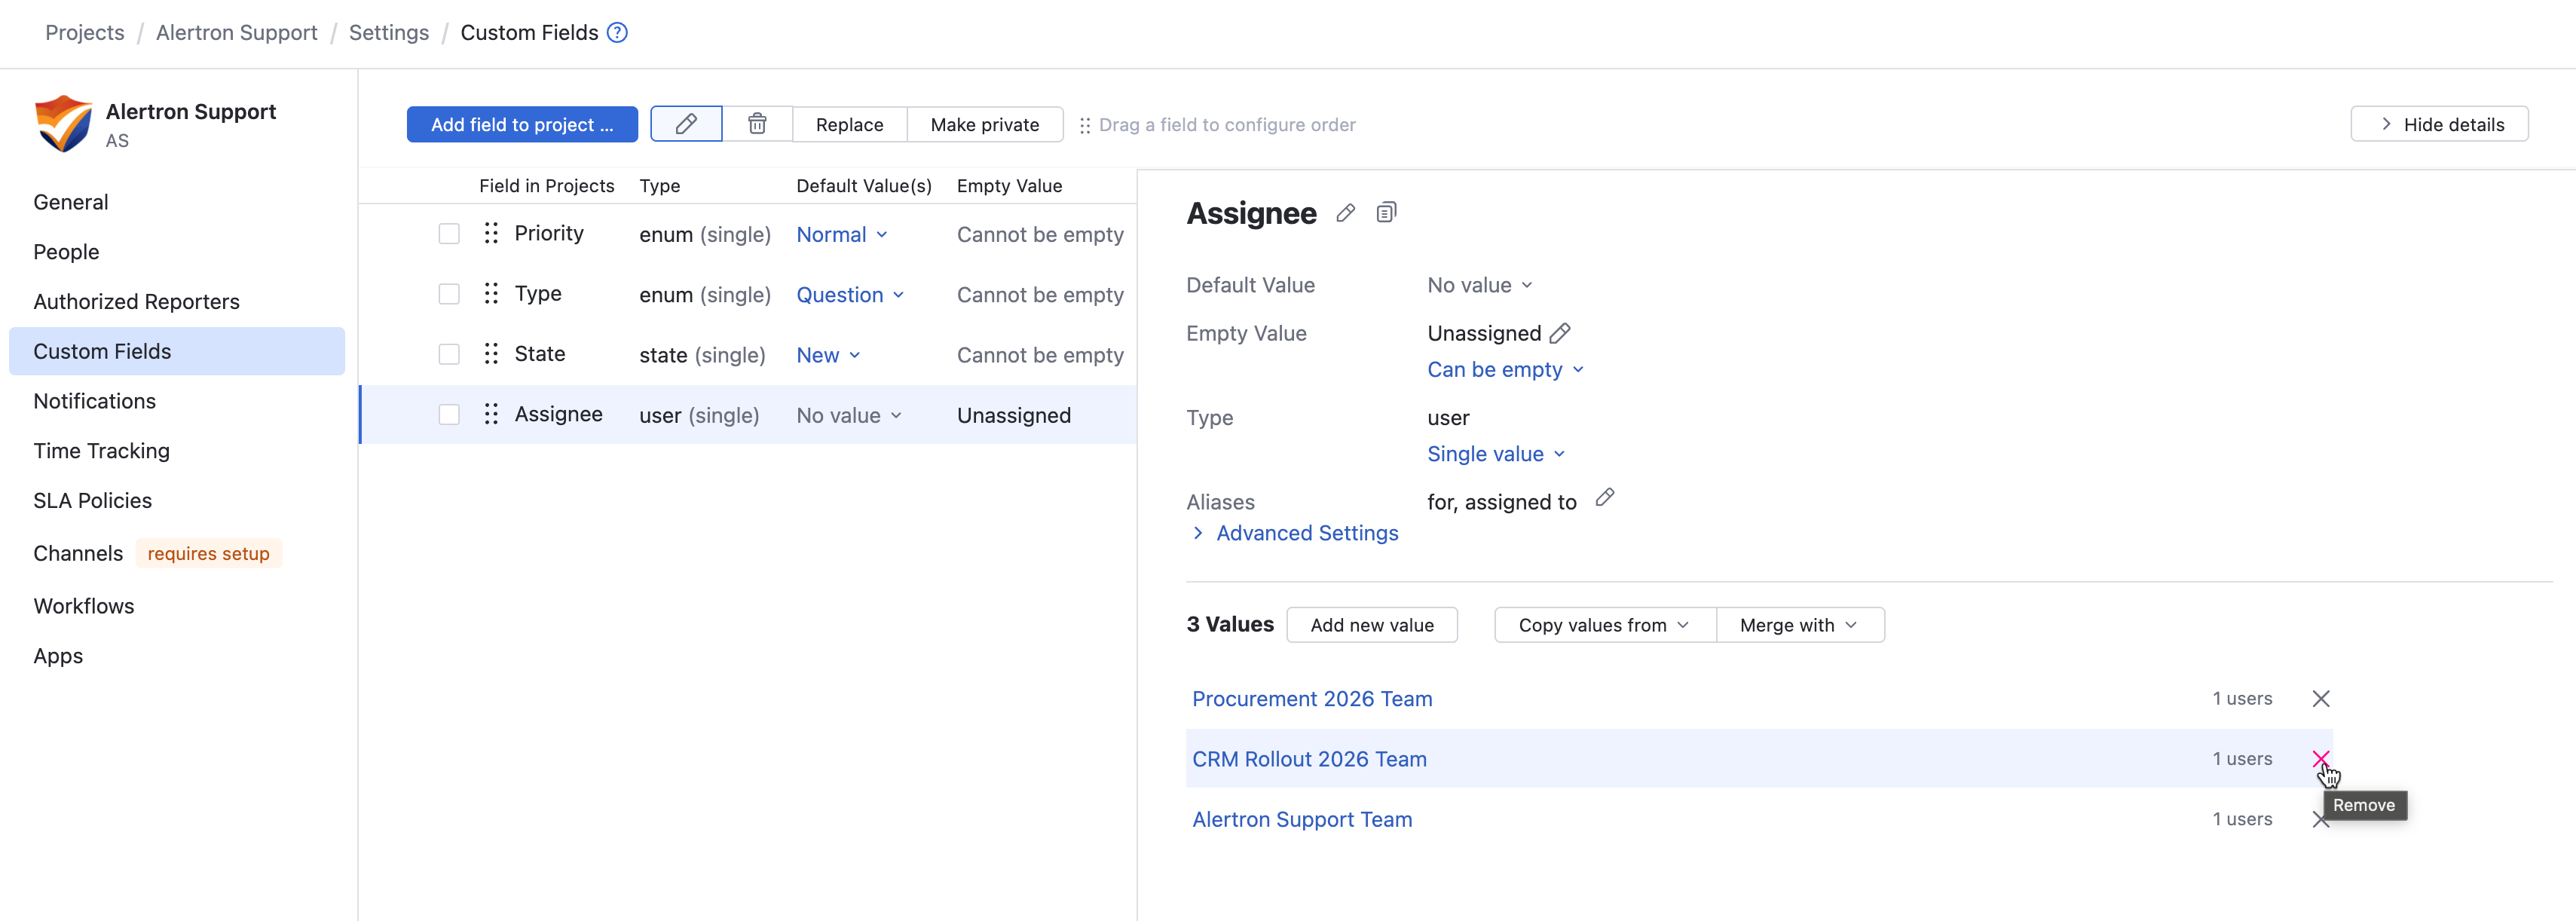Select Custom Fields in sidebar
This screenshot has height=921, width=2576.
[x=177, y=351]
